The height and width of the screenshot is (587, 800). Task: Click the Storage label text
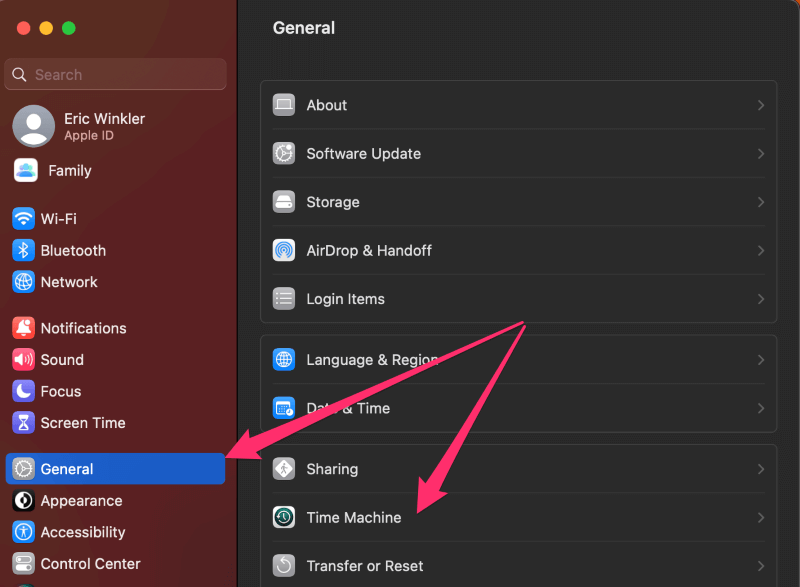(x=333, y=202)
